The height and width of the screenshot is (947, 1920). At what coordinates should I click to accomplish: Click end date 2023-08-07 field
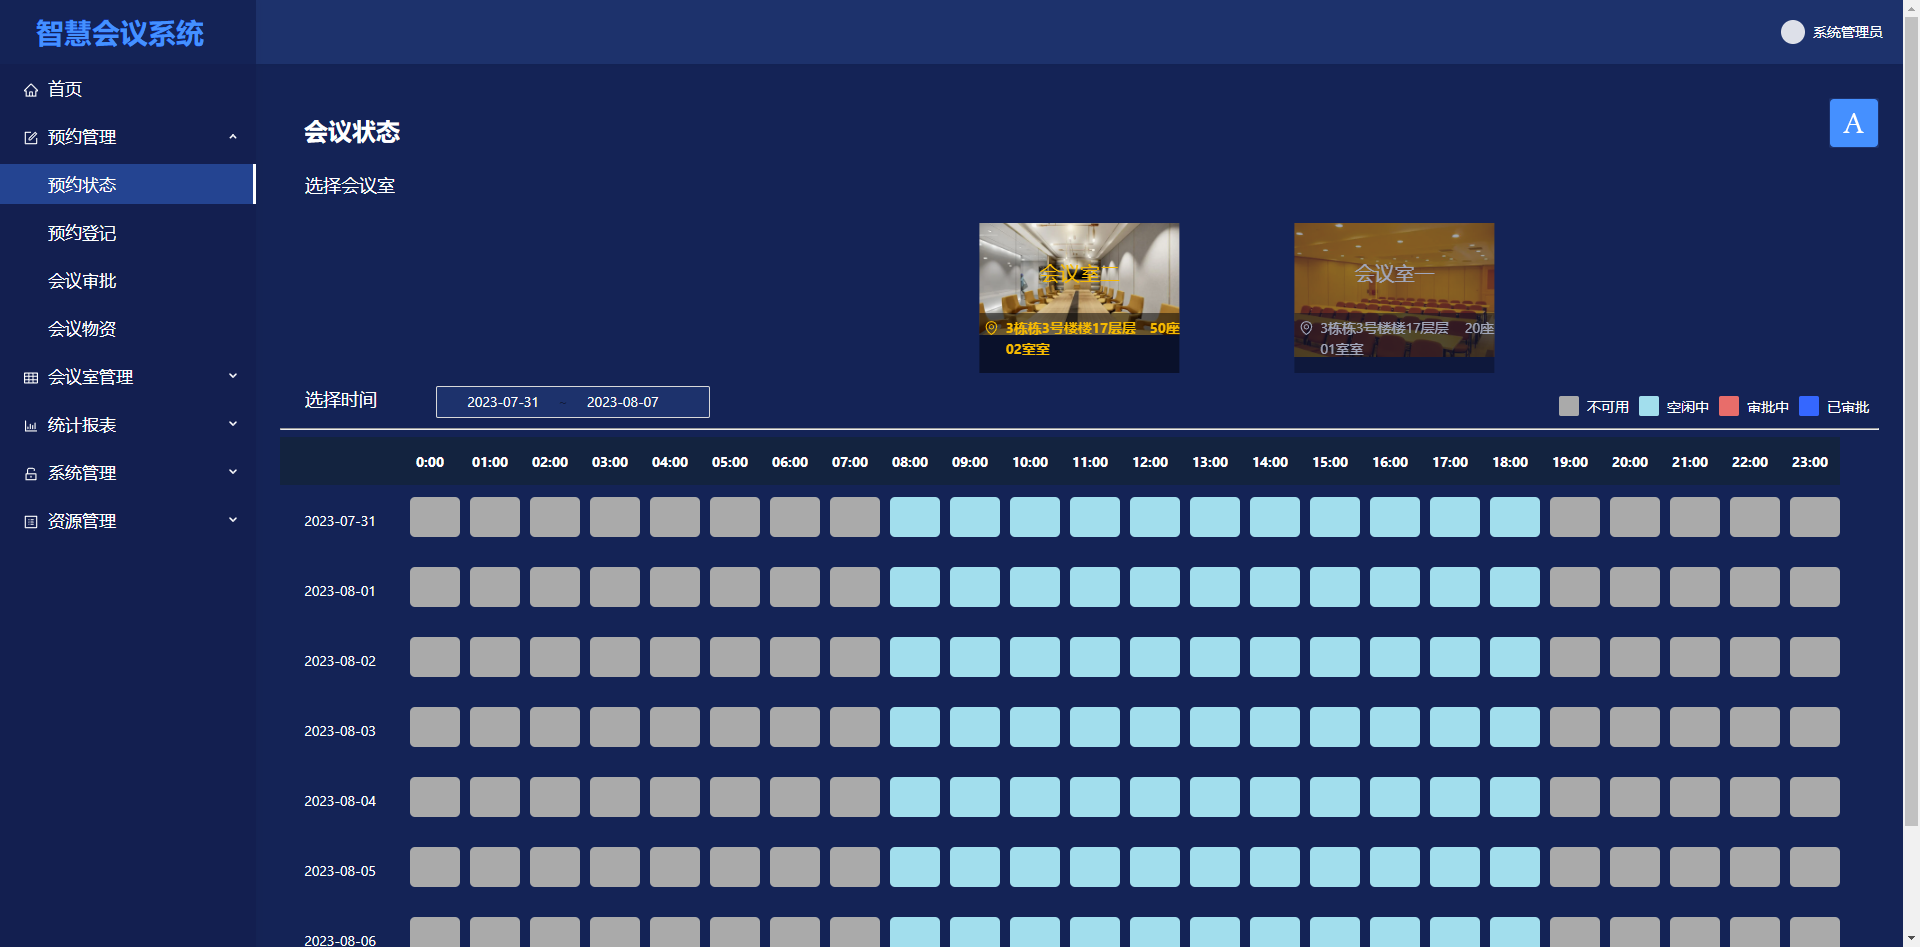[623, 402]
